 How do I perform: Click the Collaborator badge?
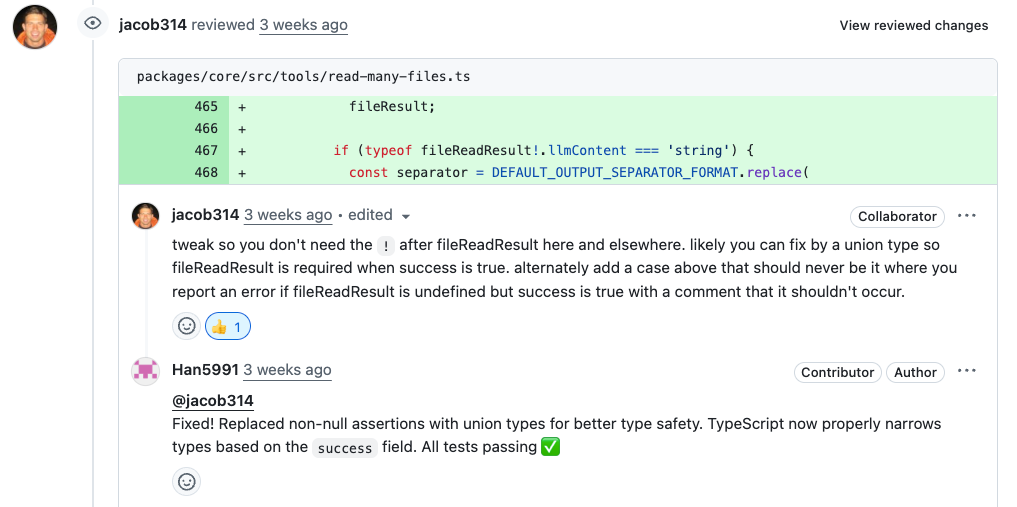[x=897, y=216]
